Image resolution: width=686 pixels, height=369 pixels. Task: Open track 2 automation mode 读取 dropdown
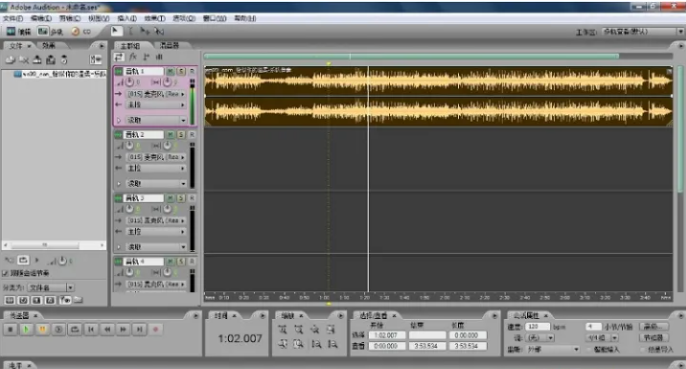click(156, 183)
